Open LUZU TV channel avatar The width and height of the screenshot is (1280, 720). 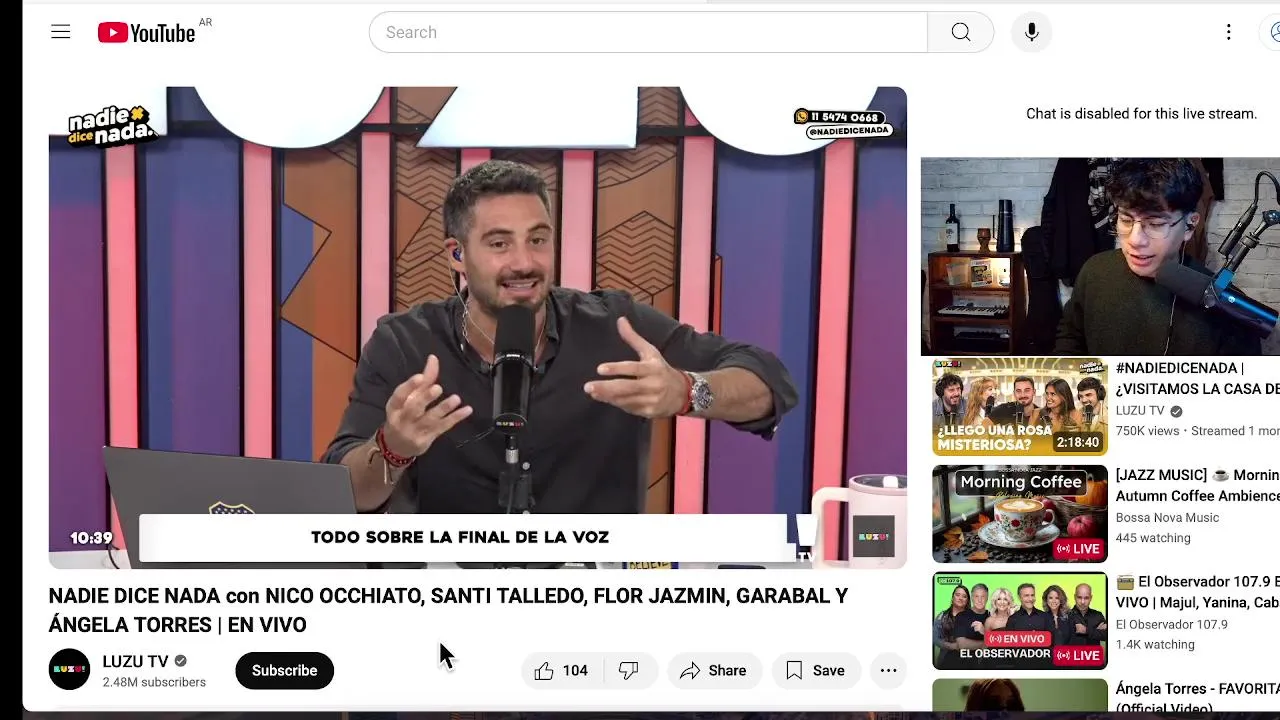pos(69,670)
